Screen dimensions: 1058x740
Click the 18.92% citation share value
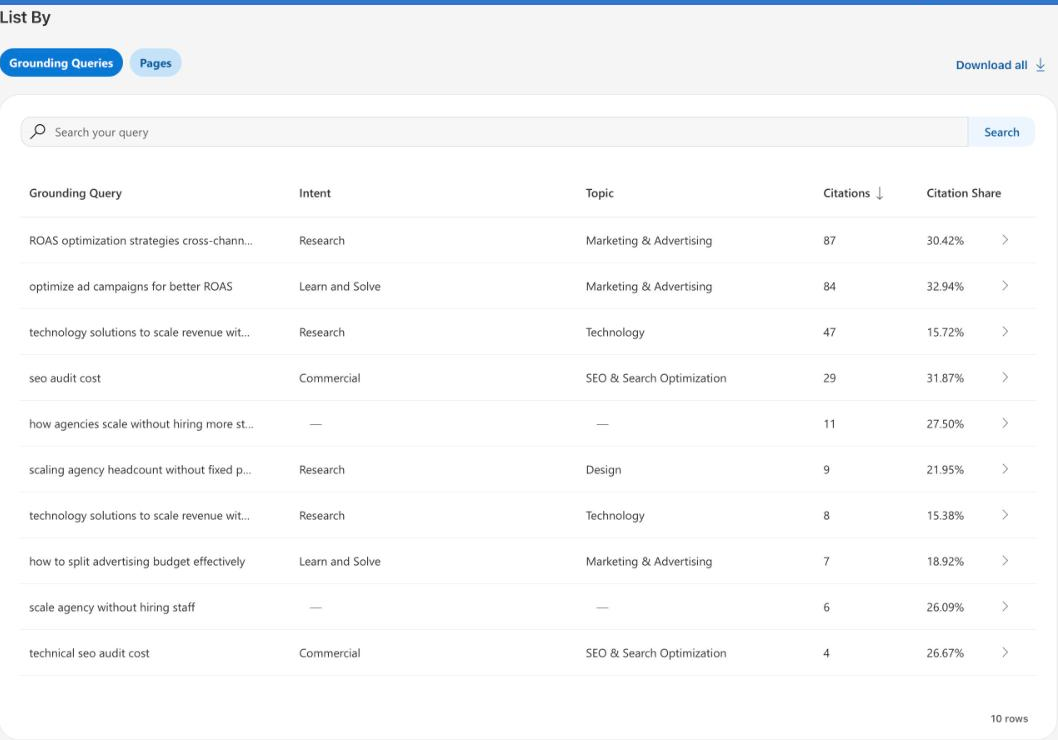[x=945, y=561]
